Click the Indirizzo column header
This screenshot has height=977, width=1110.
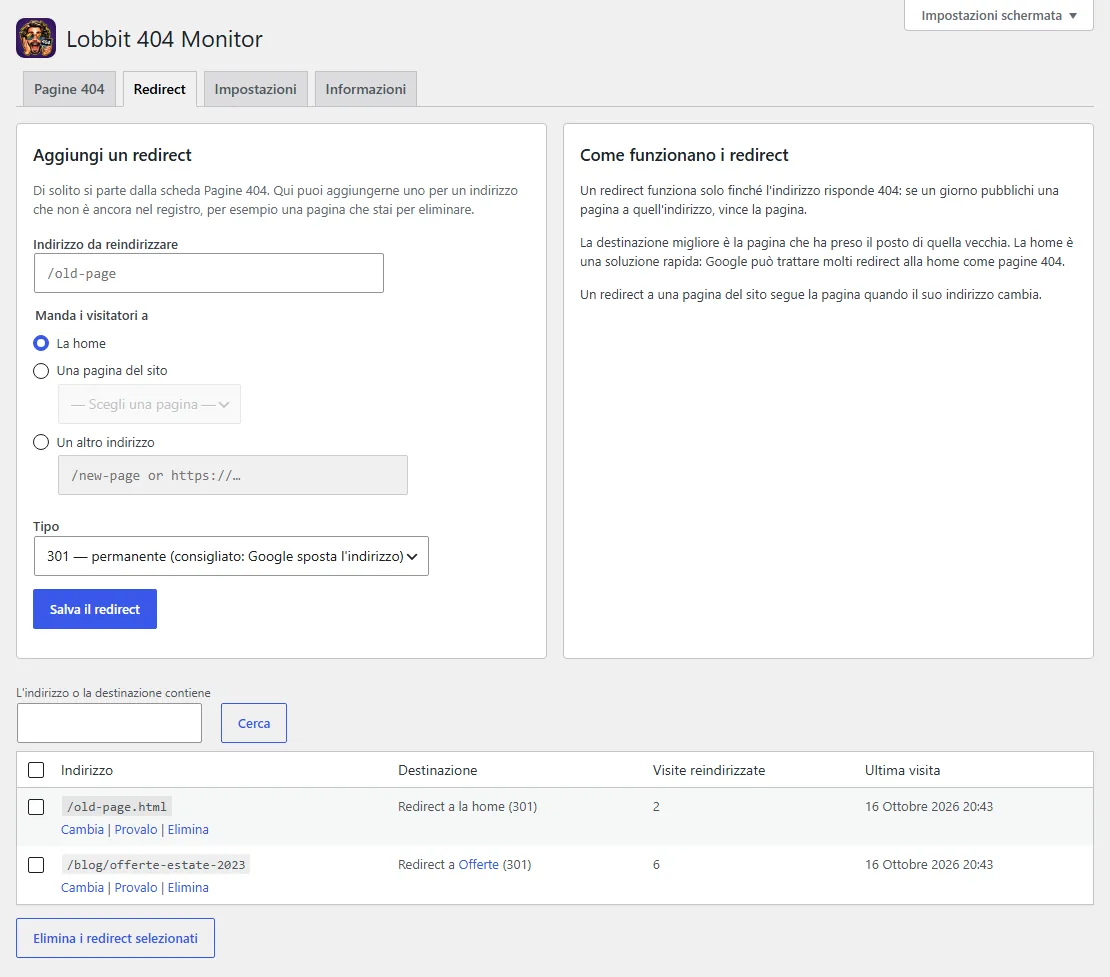click(x=87, y=770)
